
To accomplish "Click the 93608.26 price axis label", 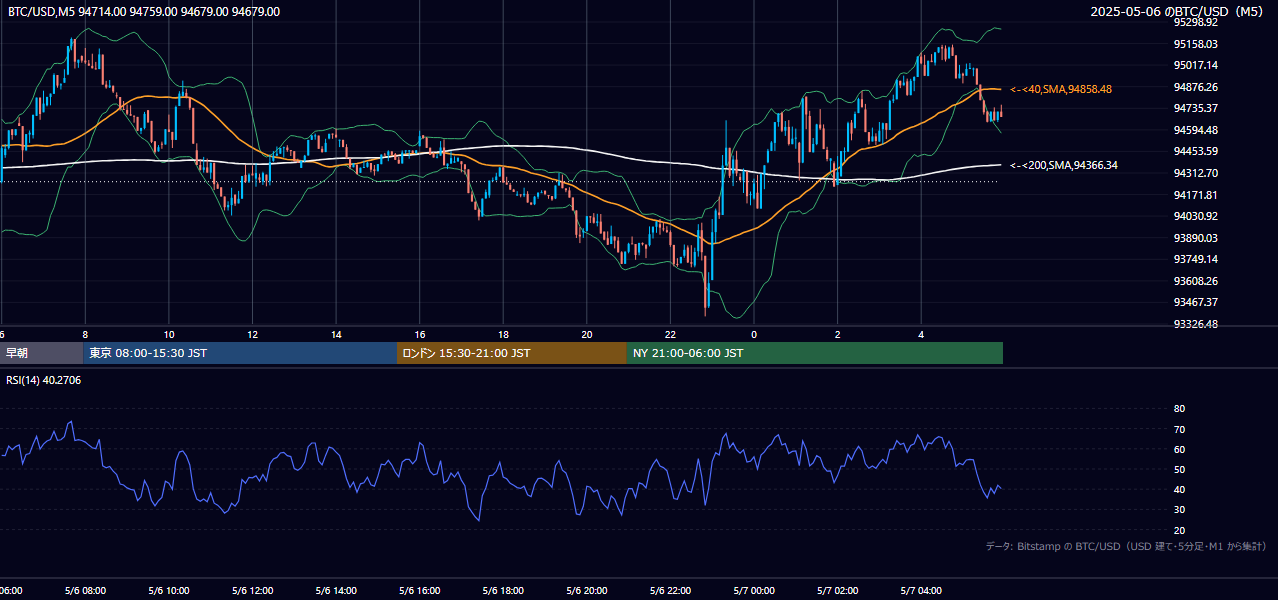I will (x=1195, y=281).
